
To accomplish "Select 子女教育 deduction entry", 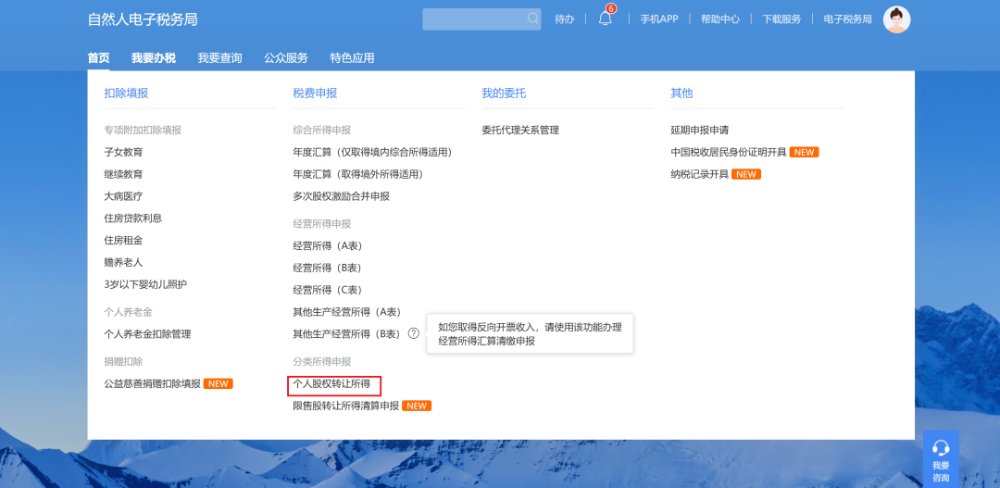I will pyautogui.click(x=123, y=152).
